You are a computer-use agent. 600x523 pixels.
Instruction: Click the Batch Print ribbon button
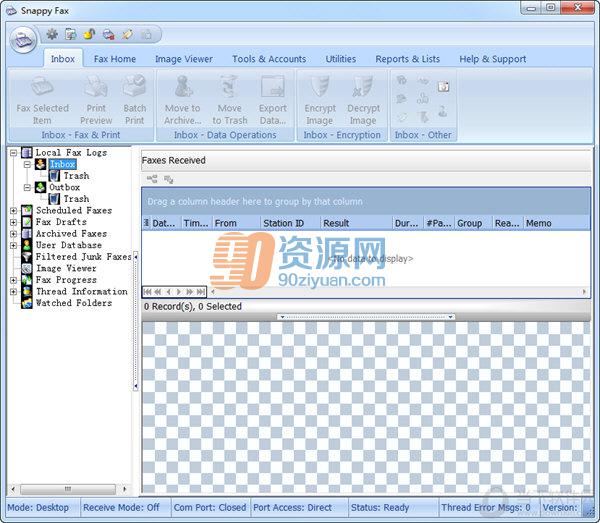(134, 99)
